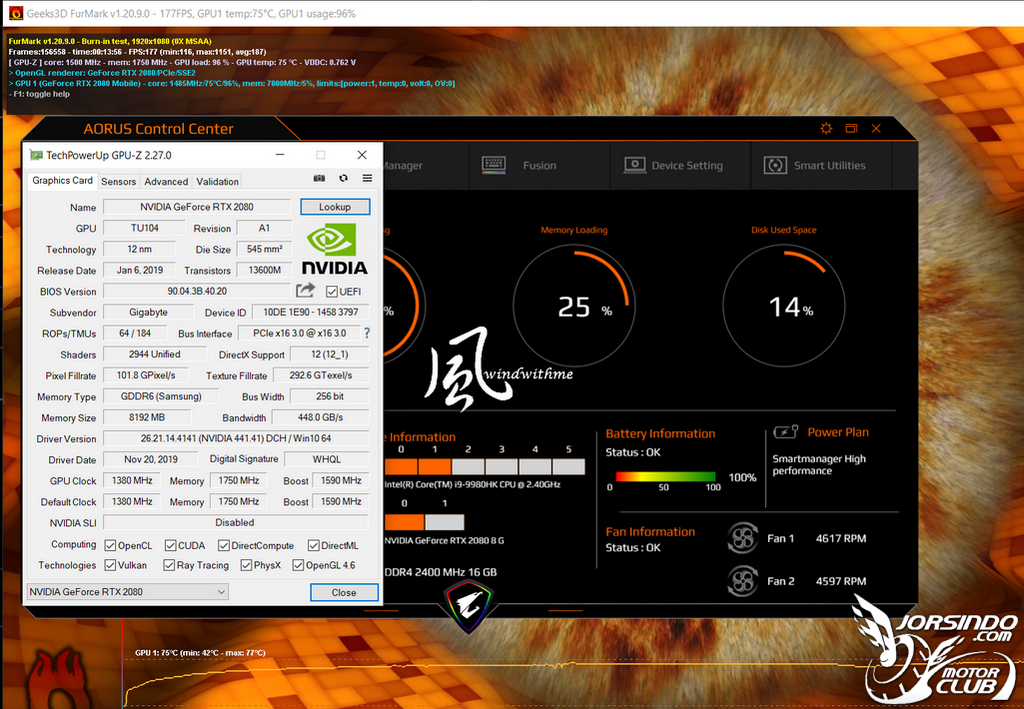The width and height of the screenshot is (1024, 709).
Task: Click the Memory Loading 25% gauge
Action: [573, 306]
